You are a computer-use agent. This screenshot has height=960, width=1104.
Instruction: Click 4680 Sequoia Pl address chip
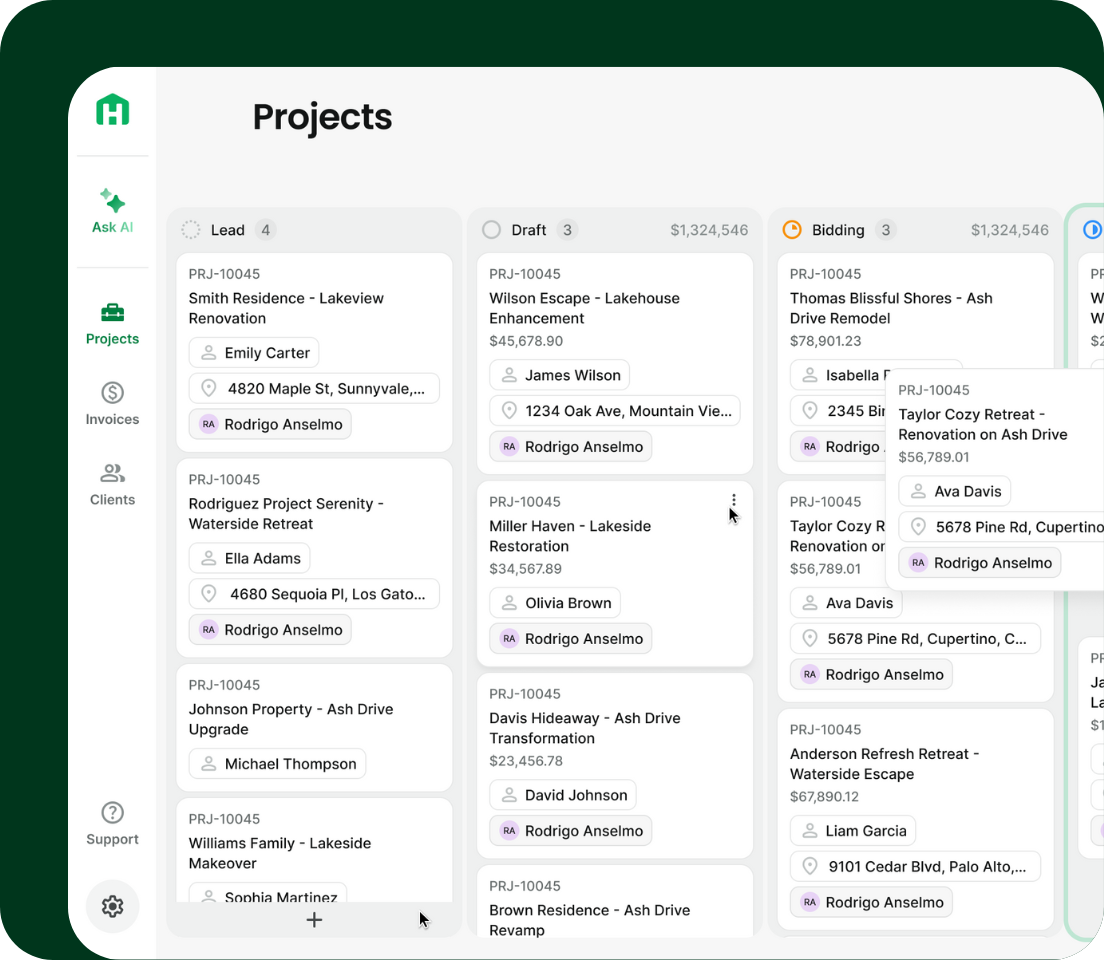tap(314, 594)
